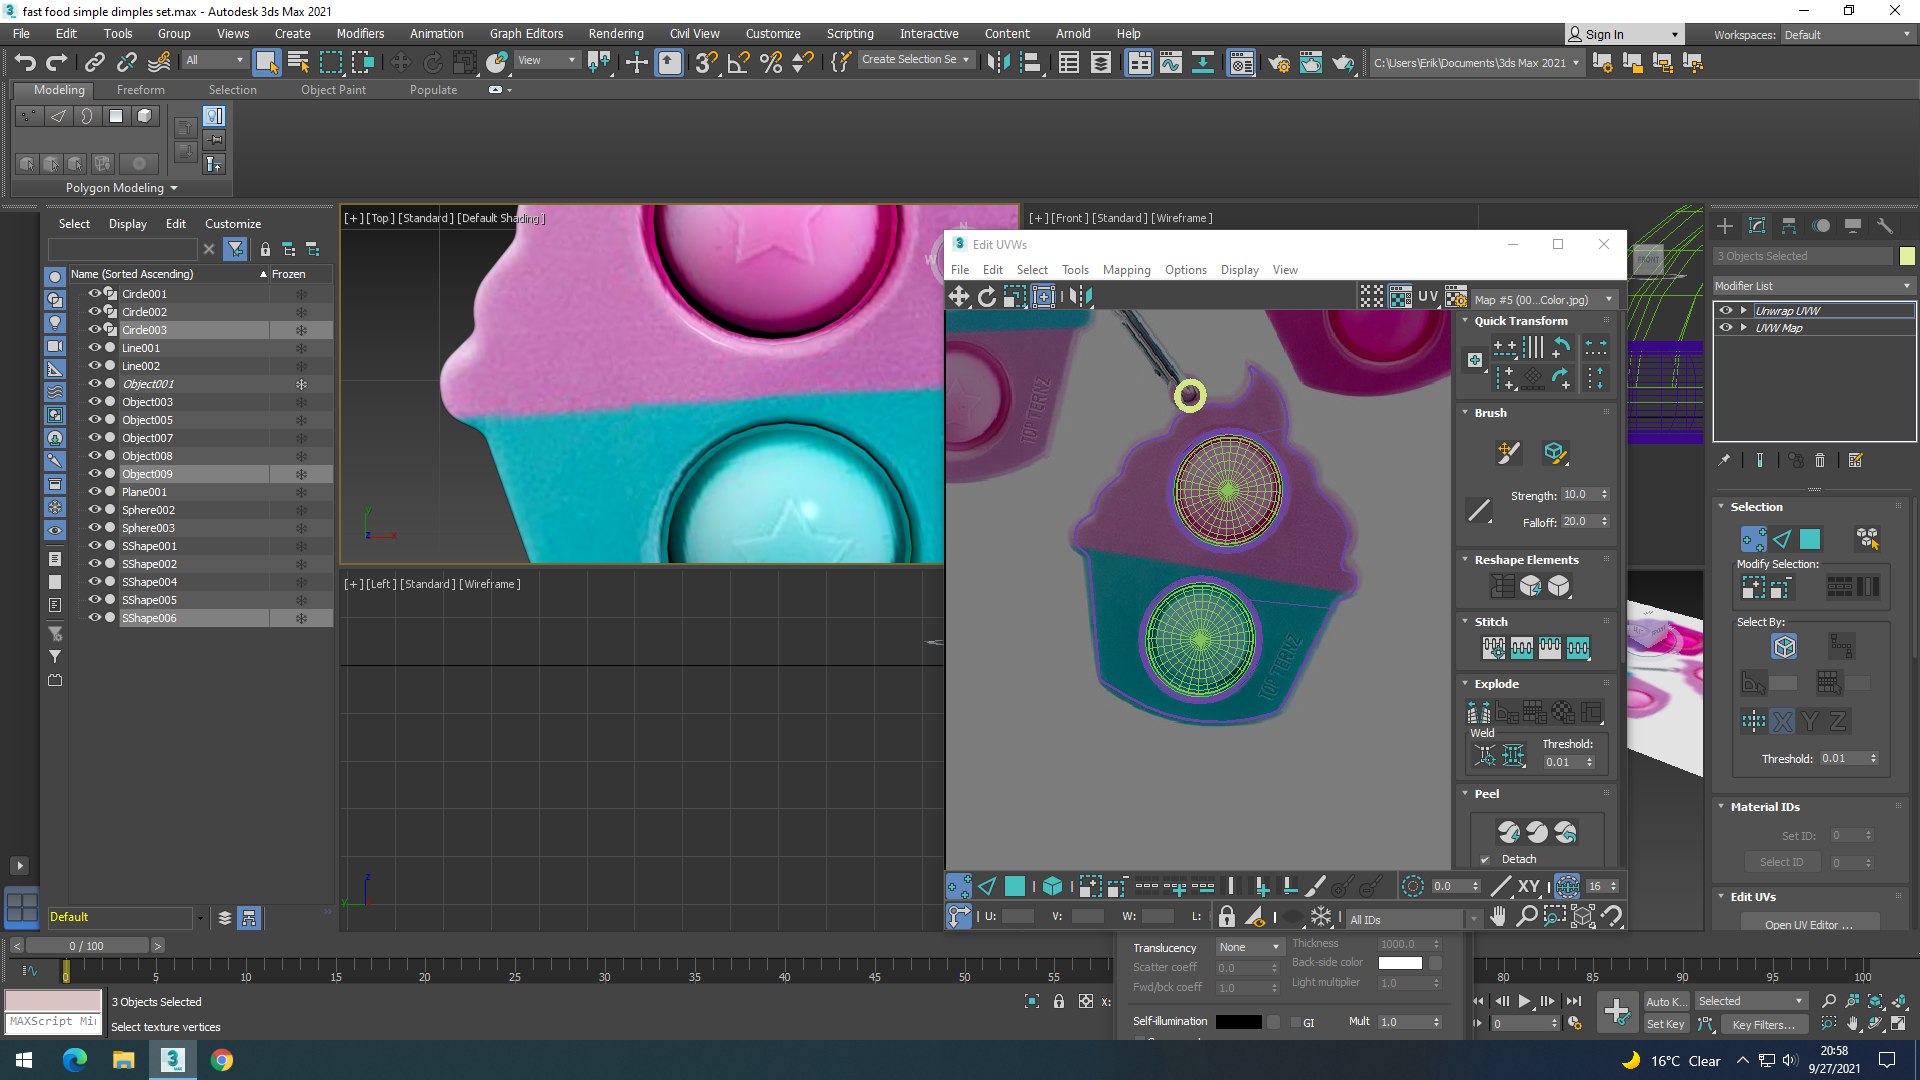Open the Customize menu in Scene Explorer
The image size is (1920, 1080).
233,224
